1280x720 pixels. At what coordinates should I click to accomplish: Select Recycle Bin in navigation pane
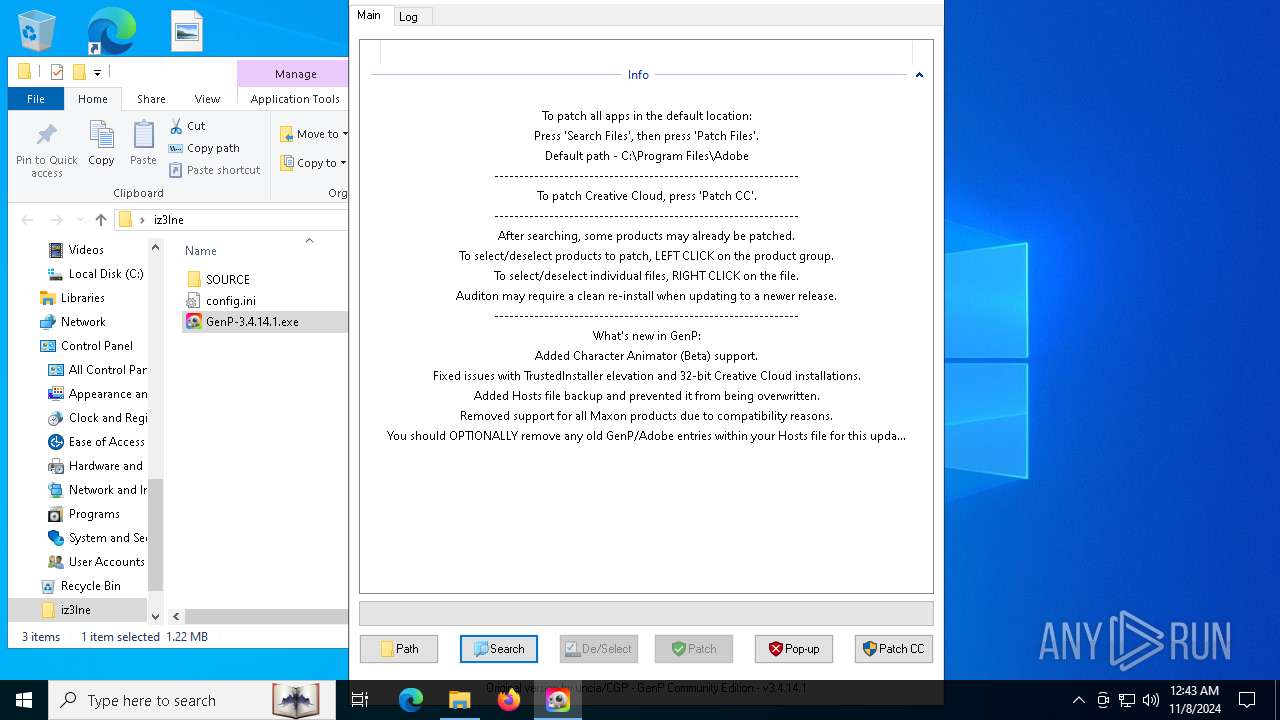[x=80, y=586]
